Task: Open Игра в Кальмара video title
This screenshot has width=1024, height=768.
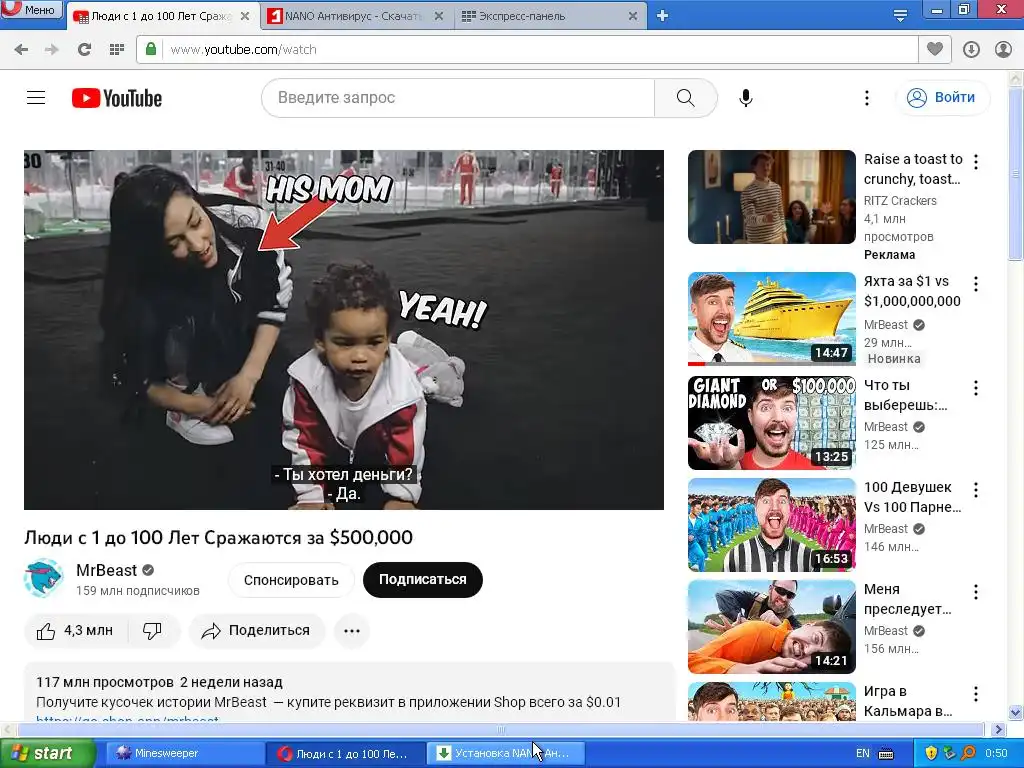Action: click(x=908, y=701)
